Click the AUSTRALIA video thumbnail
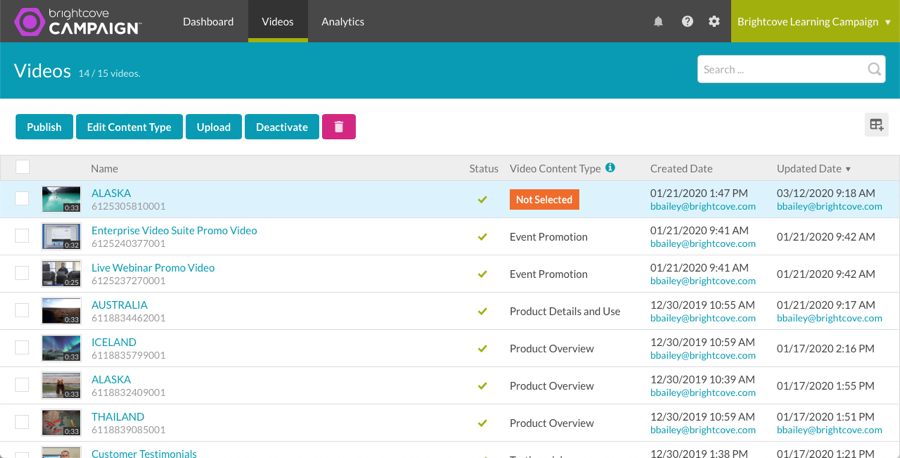Viewport: 900px width, 458px height. pos(61,311)
